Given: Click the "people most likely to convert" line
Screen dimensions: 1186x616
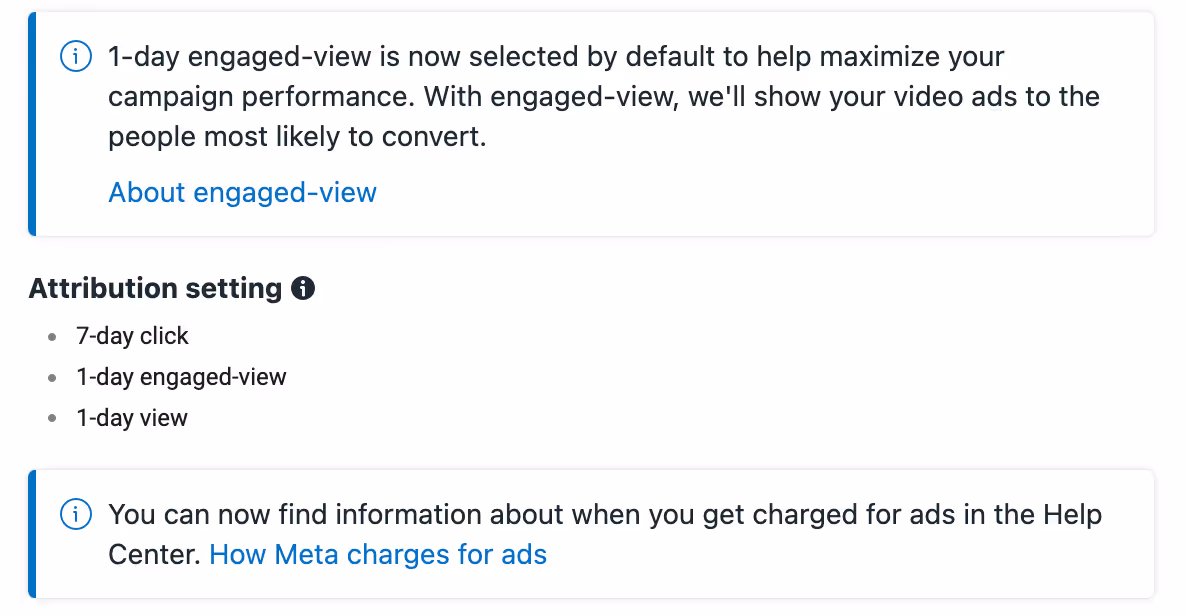Looking at the screenshot, I should (296, 137).
